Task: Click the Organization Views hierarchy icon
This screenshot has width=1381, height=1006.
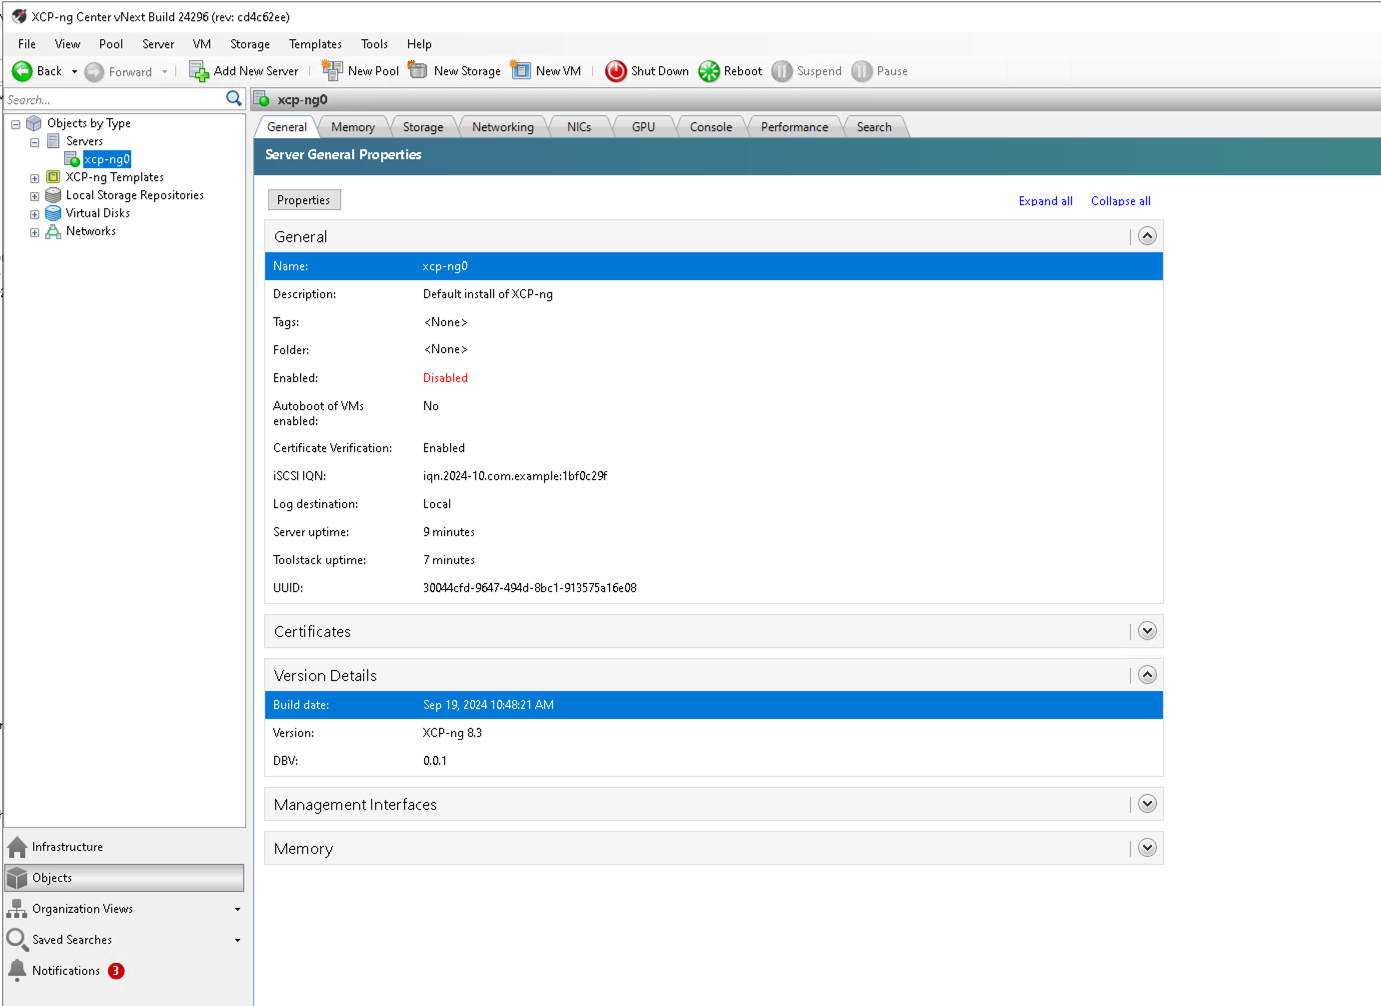Action: 17,909
